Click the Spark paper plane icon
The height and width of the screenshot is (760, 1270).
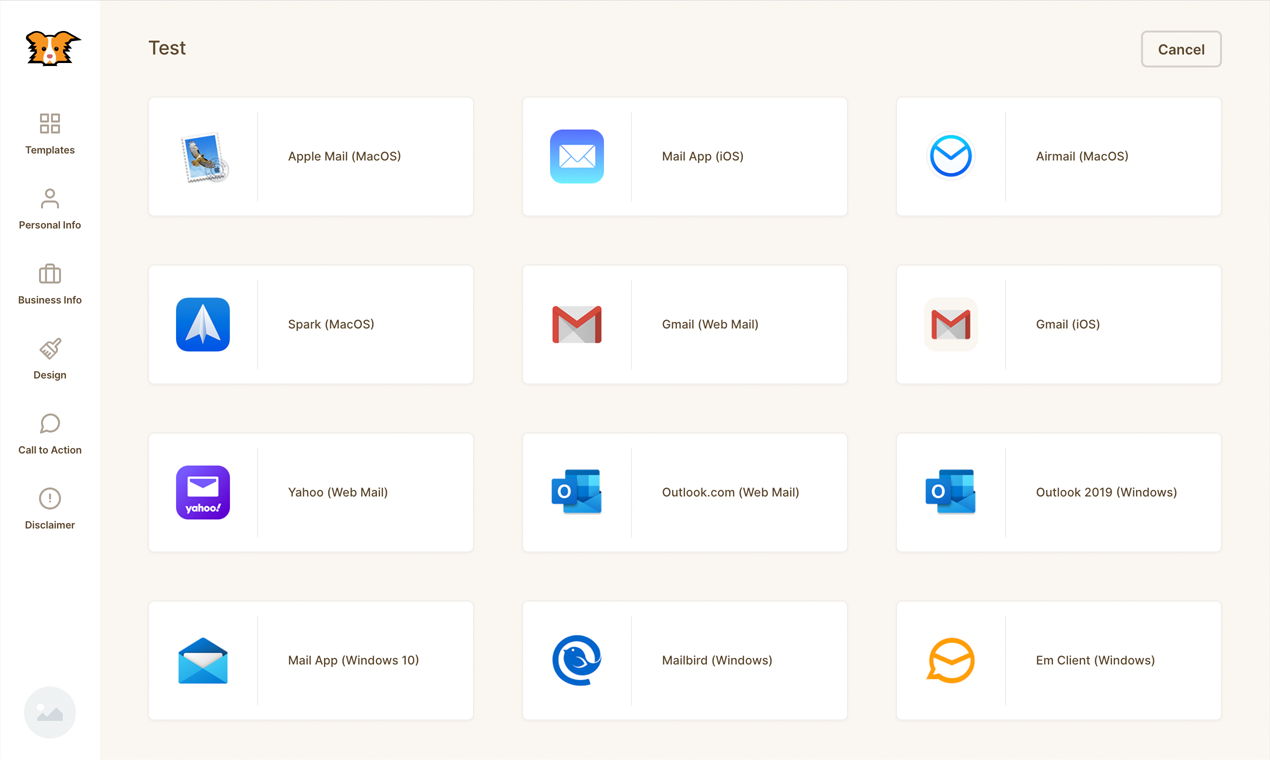203,324
